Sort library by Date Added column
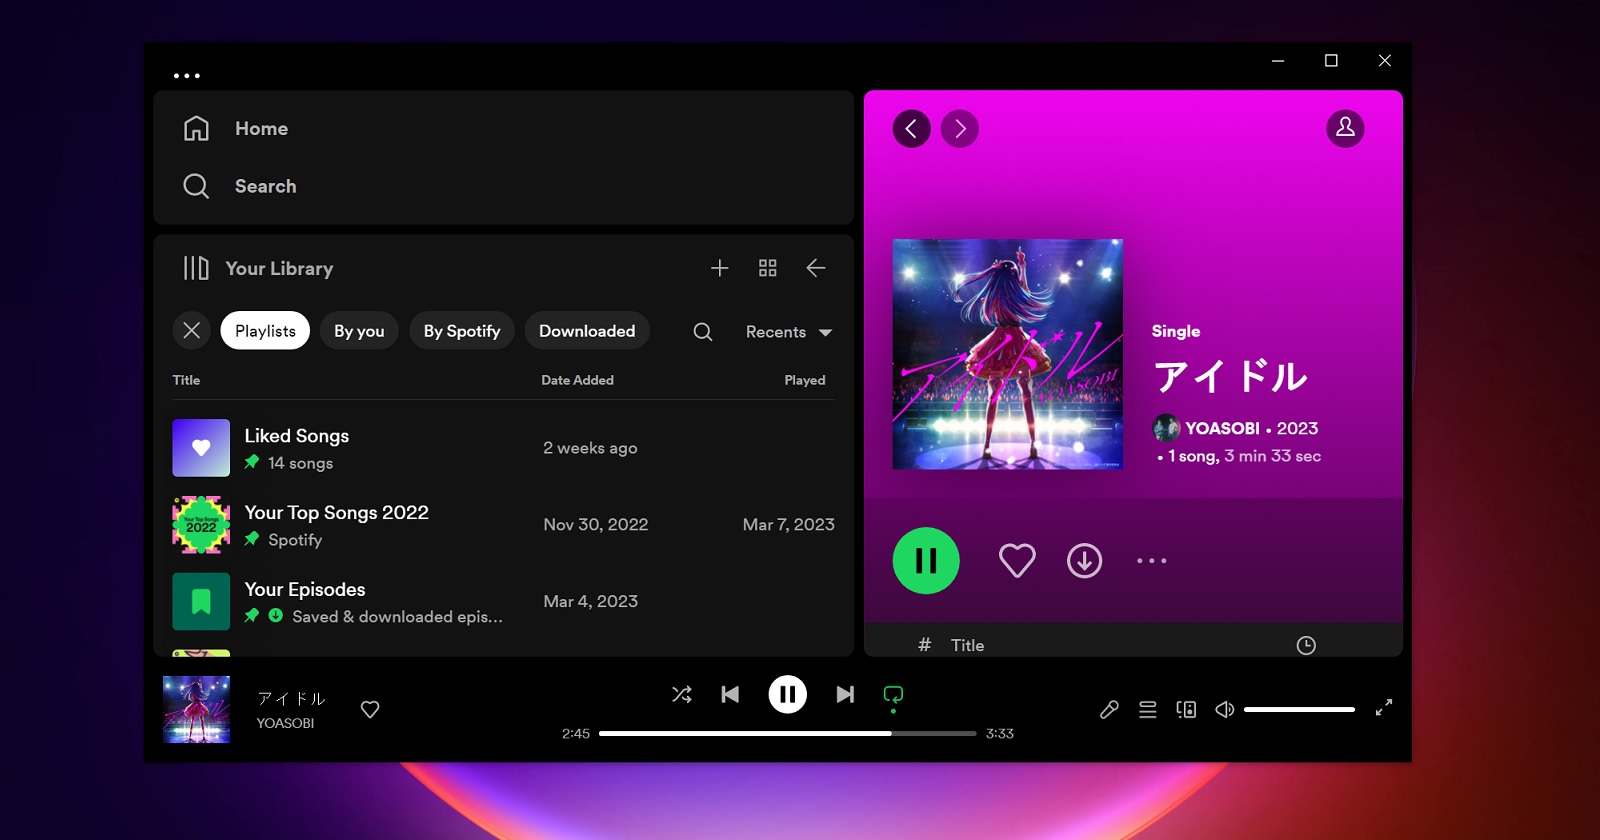 [x=577, y=380]
